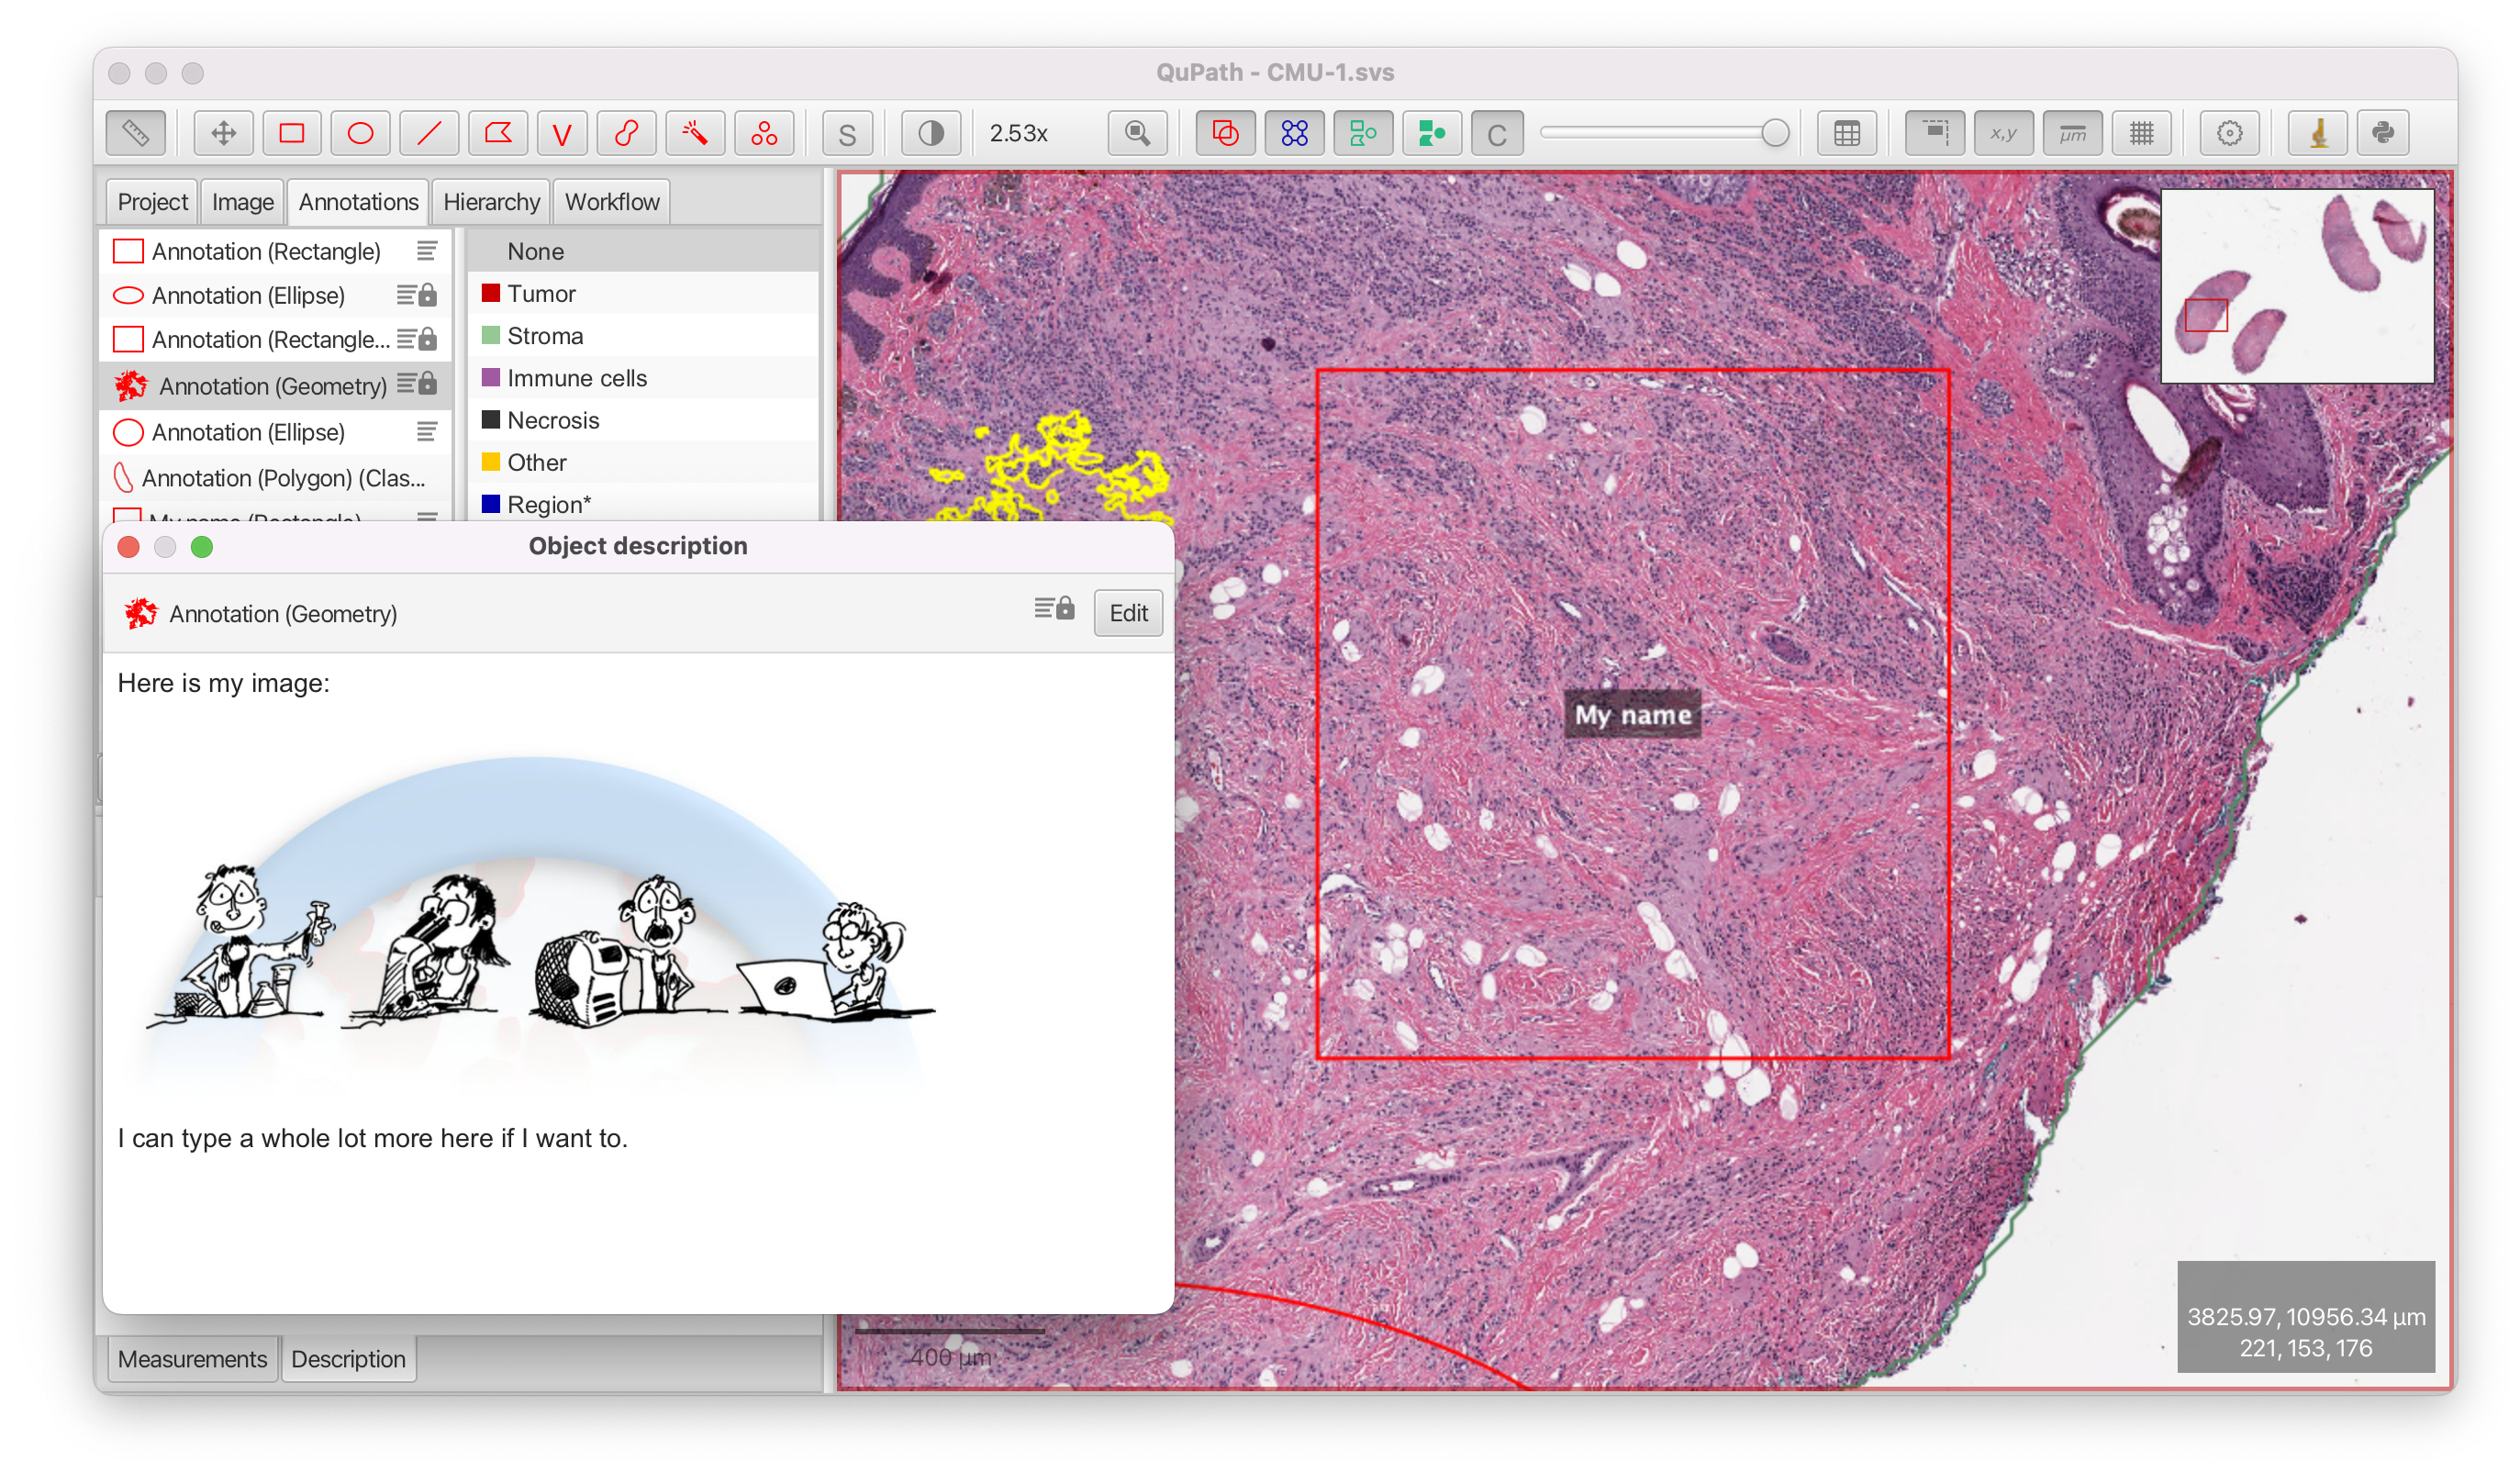Select the Polyline tool
This screenshot has height=1472, width=2520.
point(563,133)
